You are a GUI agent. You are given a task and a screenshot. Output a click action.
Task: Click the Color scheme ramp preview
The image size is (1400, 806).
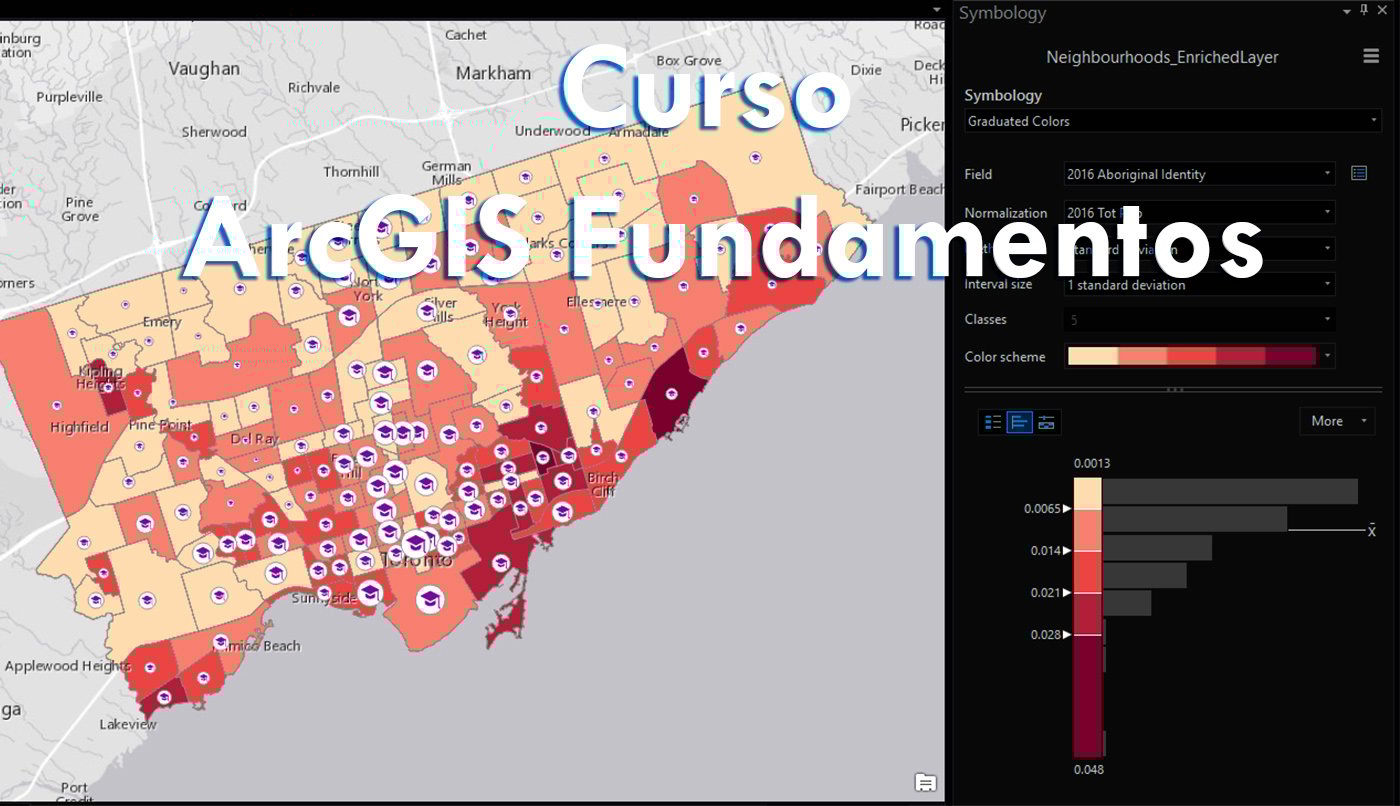[1191, 356]
